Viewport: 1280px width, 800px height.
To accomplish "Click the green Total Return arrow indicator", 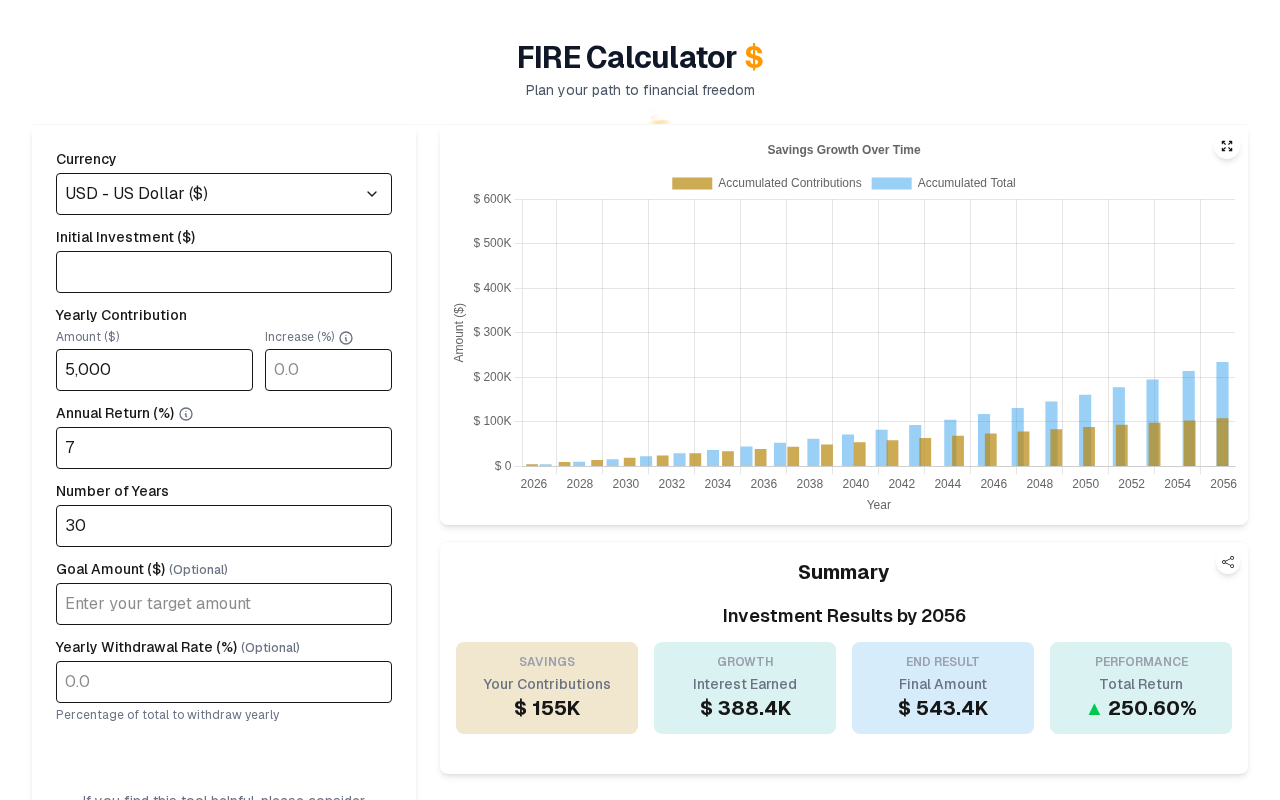I will click(1094, 709).
